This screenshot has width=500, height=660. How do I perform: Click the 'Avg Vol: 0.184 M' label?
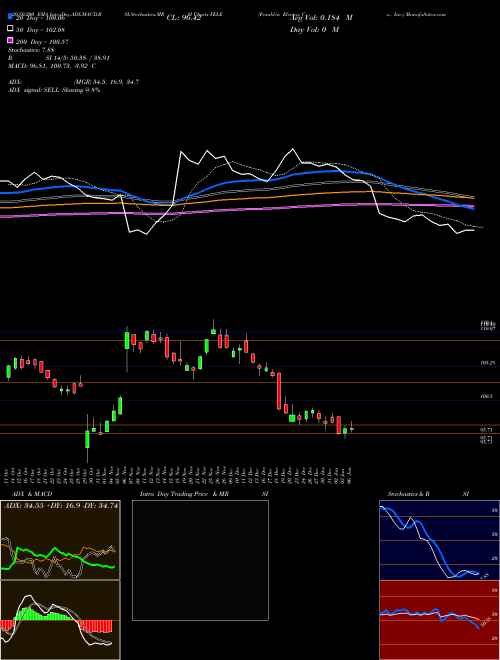tap(322, 18)
